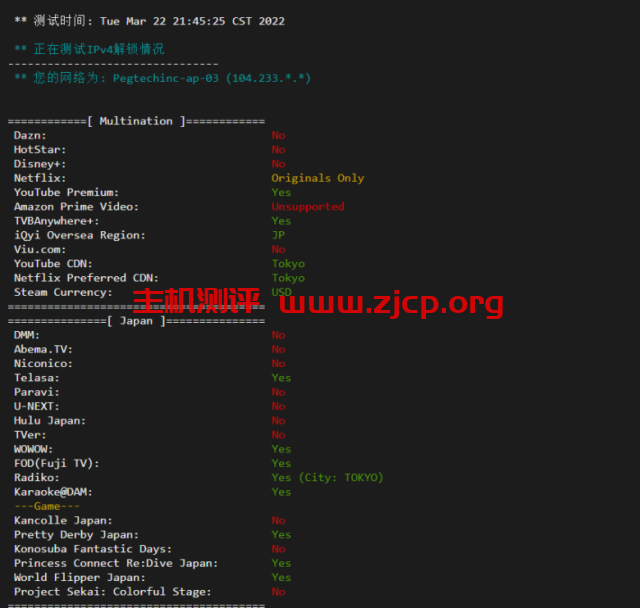
Task: Click the Originals Only result
Action: click(x=318, y=178)
